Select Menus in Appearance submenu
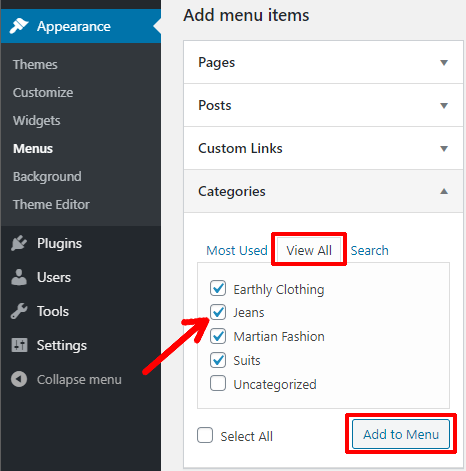 (x=33, y=148)
